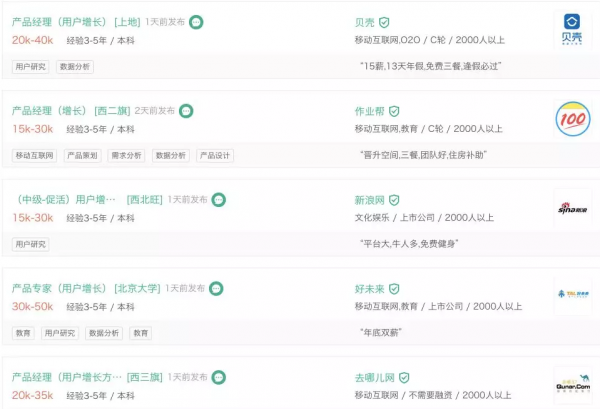This screenshot has width=600, height=409.
Task: Select 用户研究 tag on 新浪网 job
Action: 31,244
